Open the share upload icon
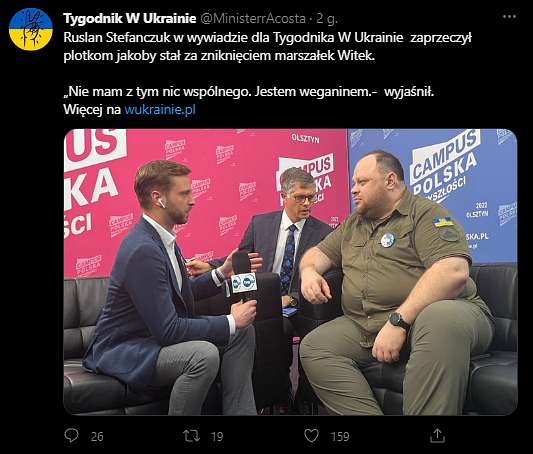Viewport: 533px width, 454px height. tap(437, 436)
